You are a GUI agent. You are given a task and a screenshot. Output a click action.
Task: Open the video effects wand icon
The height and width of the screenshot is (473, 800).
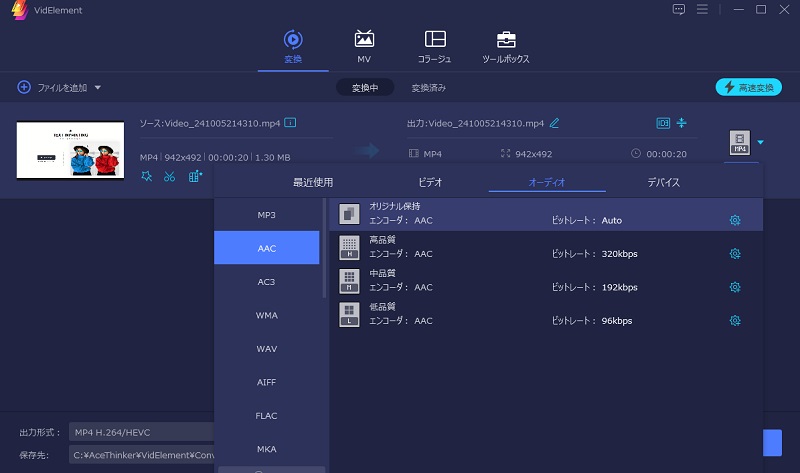(146, 177)
